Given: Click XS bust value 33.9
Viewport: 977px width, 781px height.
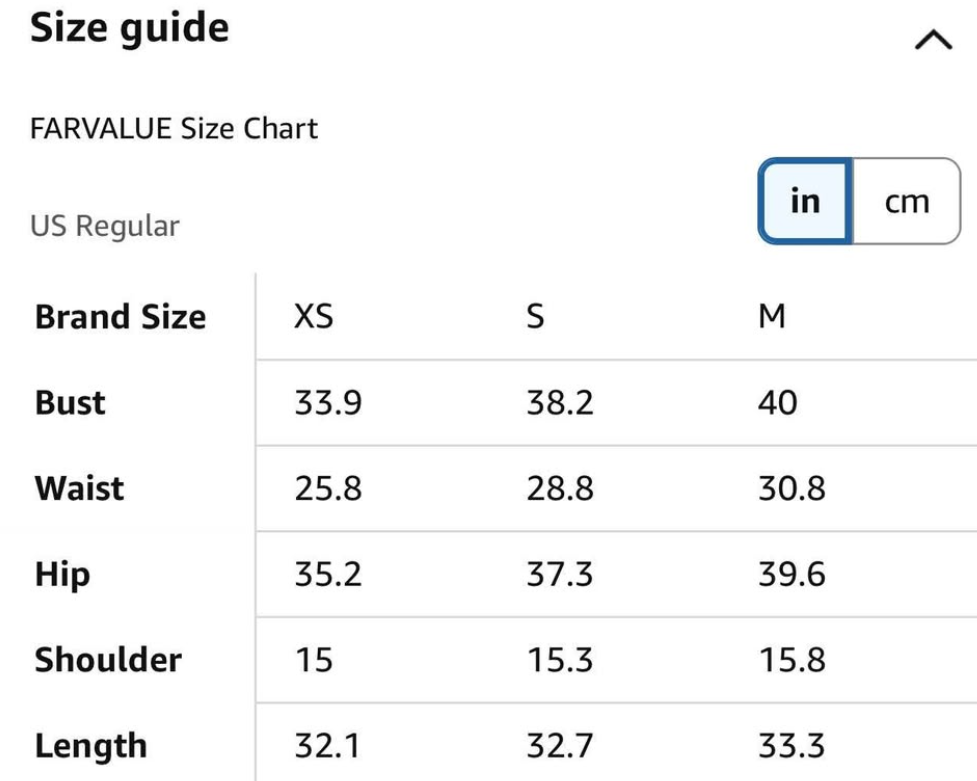Looking at the screenshot, I should coord(328,403).
